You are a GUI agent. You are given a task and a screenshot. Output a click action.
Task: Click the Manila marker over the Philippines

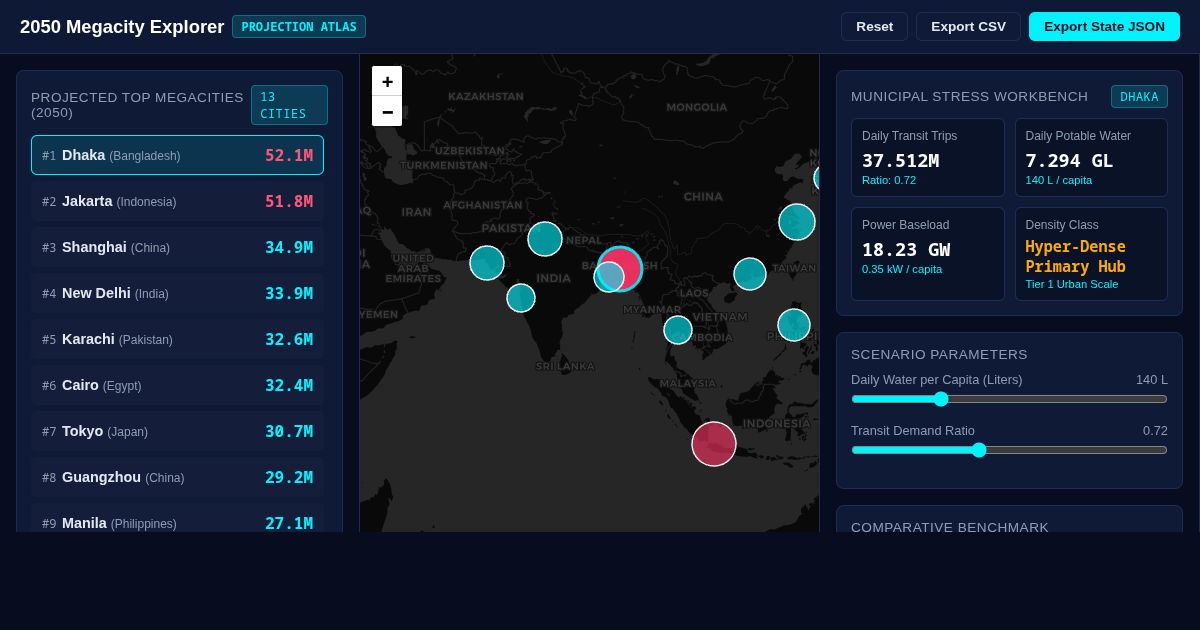coord(794,325)
